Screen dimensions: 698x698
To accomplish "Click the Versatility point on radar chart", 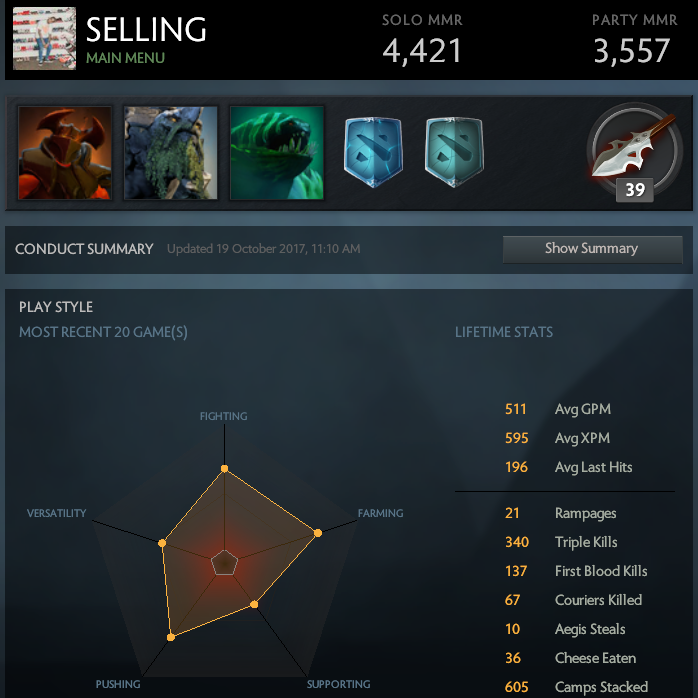I will pyautogui.click(x=162, y=543).
